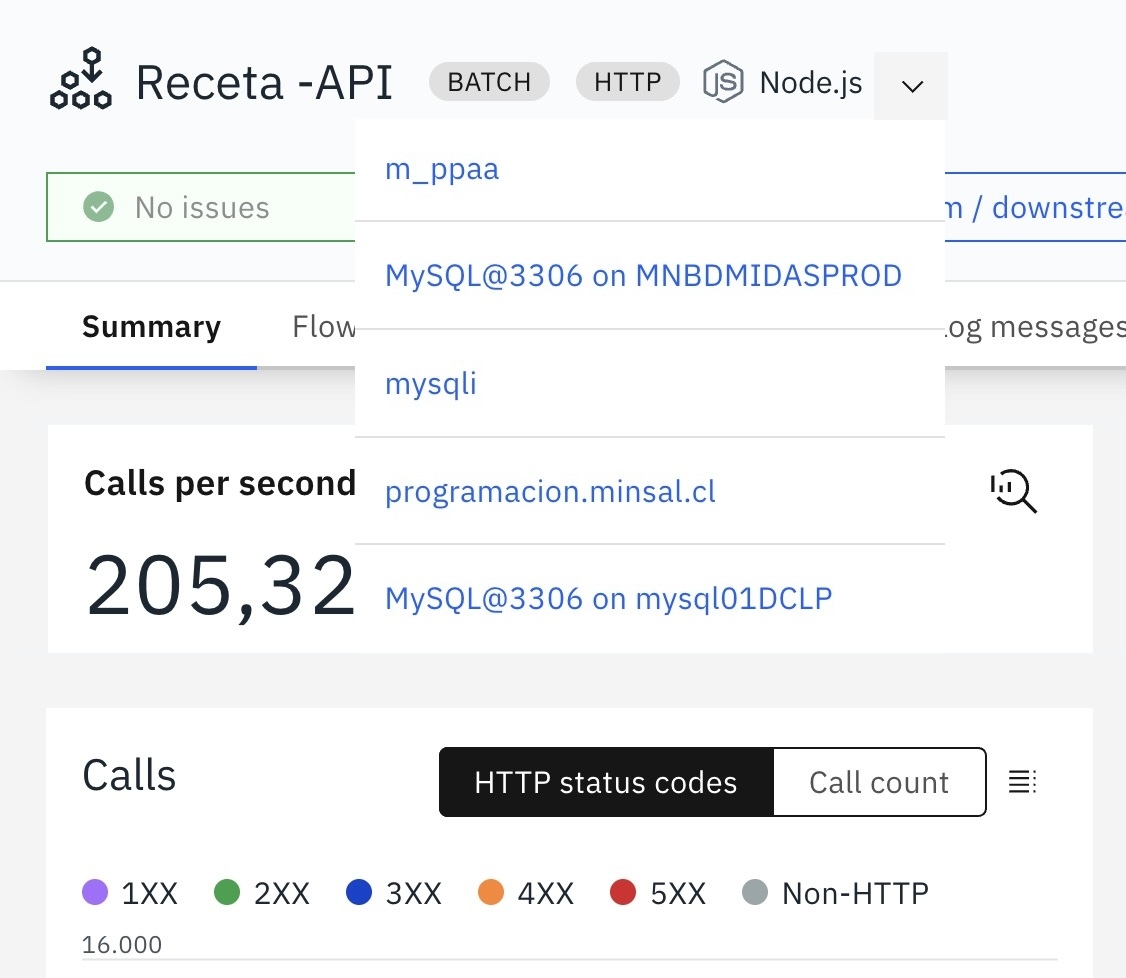Viewport: 1126px width, 978px height.
Task: Click the Receta-API service hexagon icon
Action: [80, 80]
